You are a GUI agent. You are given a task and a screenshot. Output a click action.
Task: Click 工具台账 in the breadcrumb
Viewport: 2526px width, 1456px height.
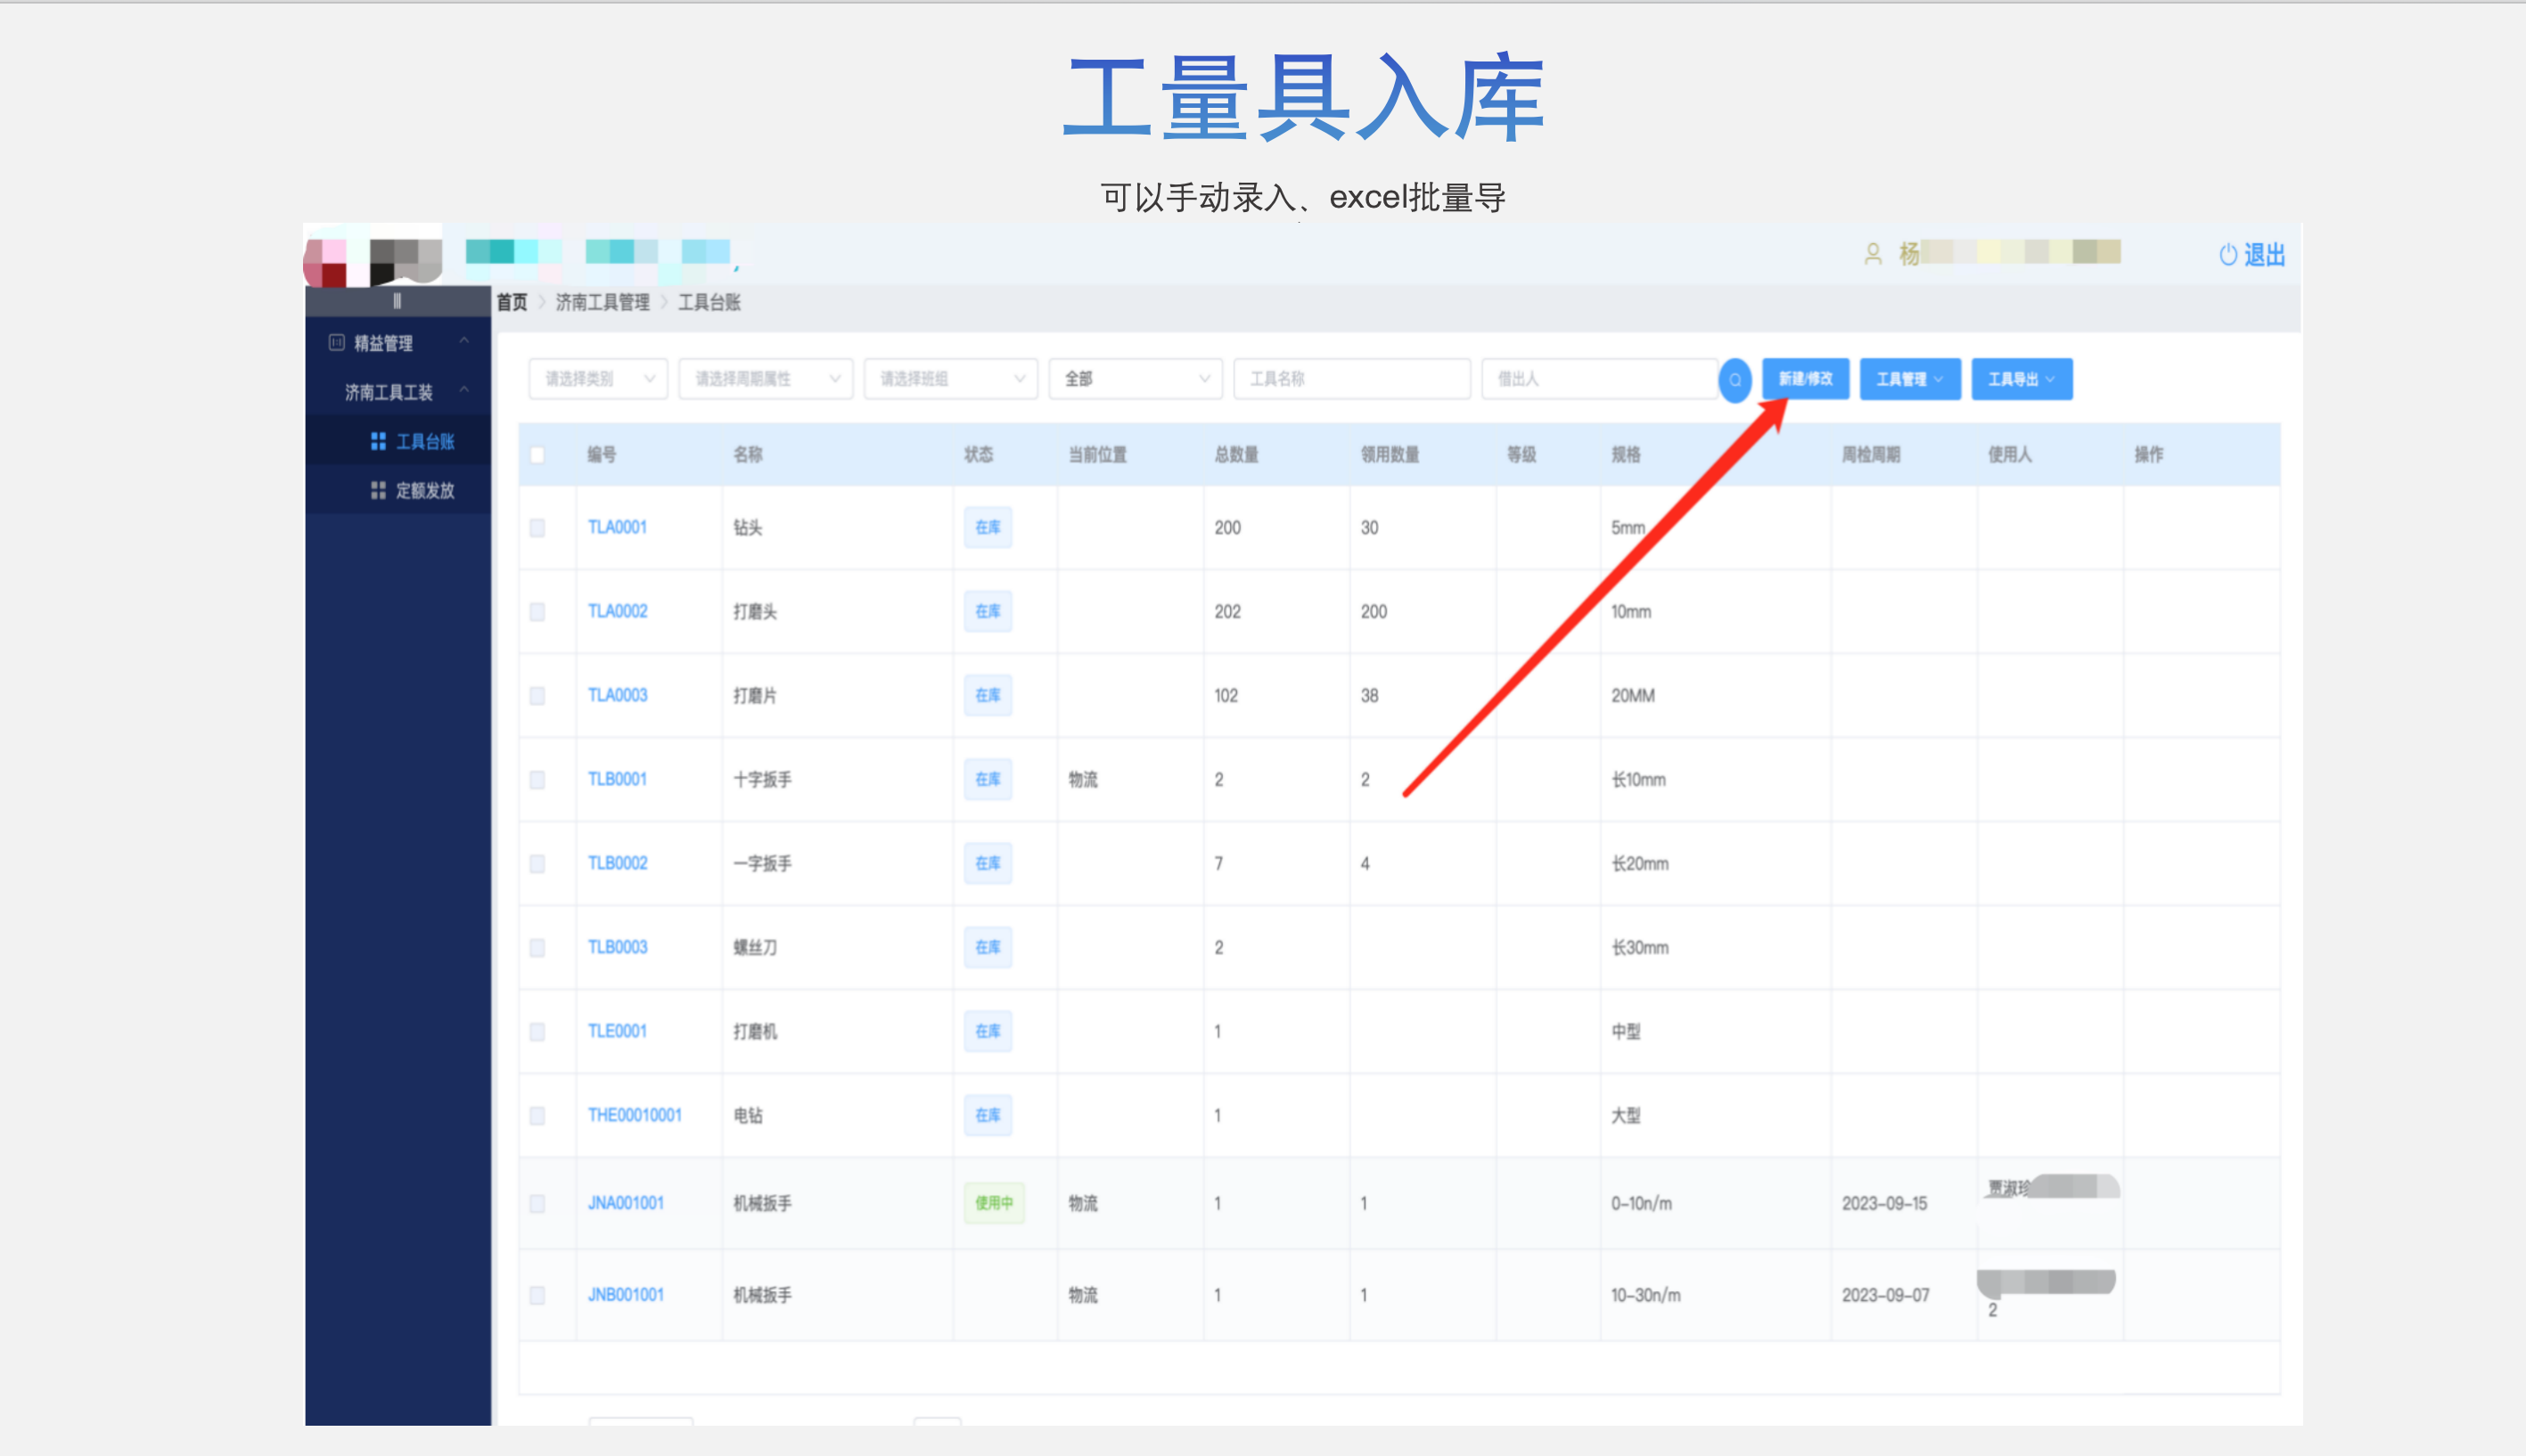pos(709,302)
